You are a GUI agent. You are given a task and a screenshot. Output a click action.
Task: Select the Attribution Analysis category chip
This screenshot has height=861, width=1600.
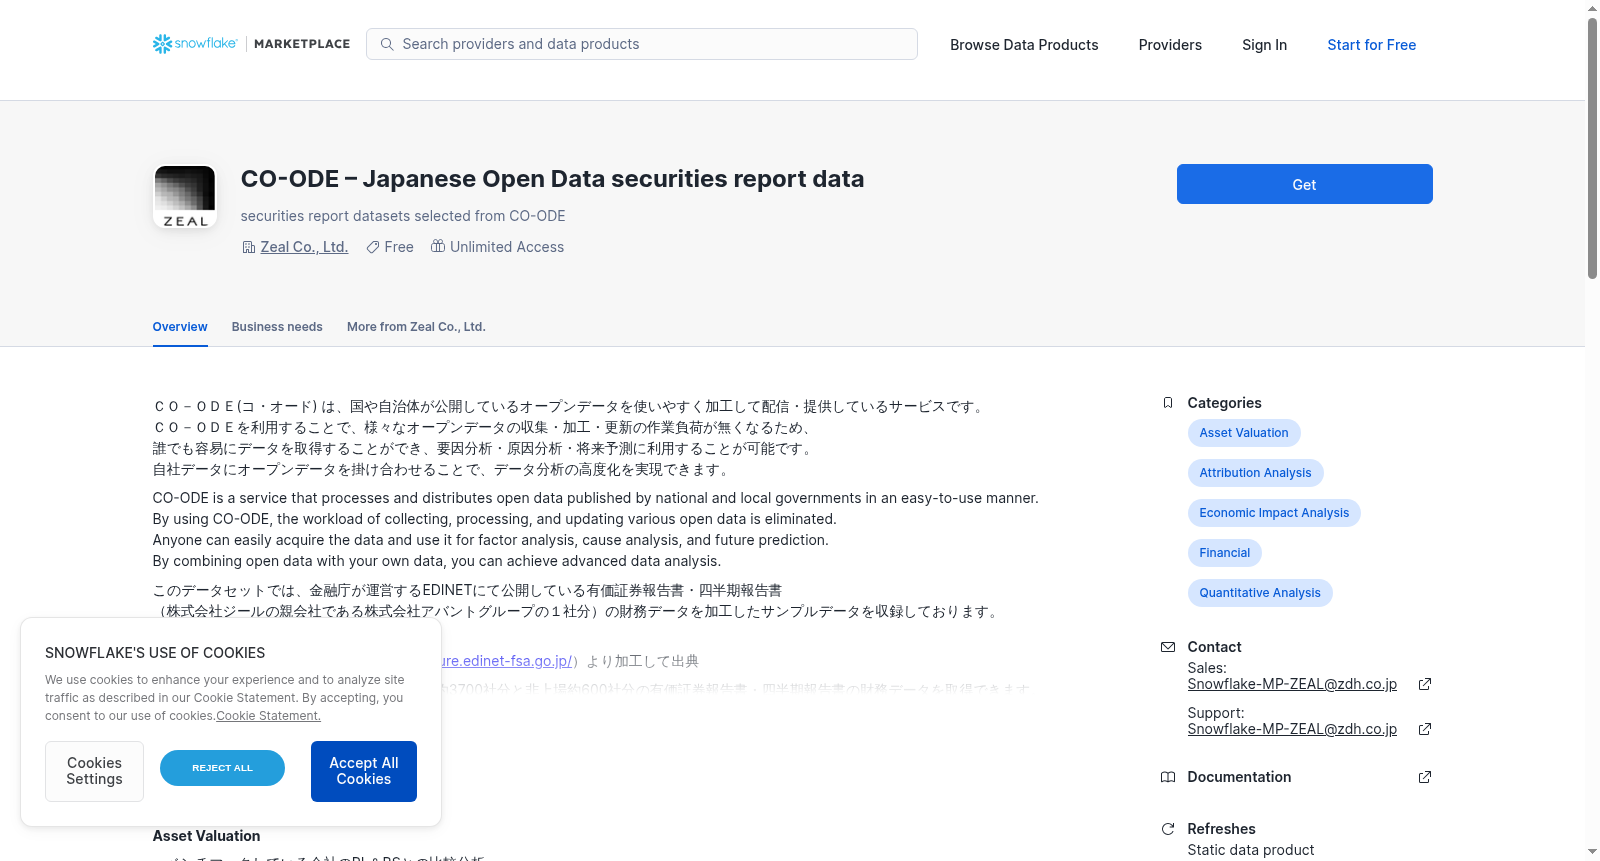click(x=1255, y=473)
